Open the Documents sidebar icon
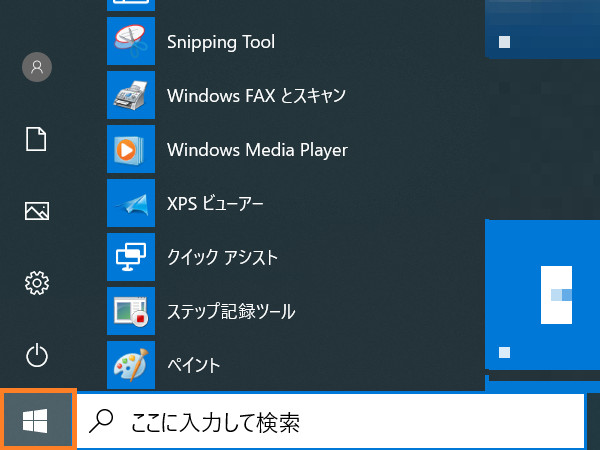The height and width of the screenshot is (450, 600). tap(36, 139)
